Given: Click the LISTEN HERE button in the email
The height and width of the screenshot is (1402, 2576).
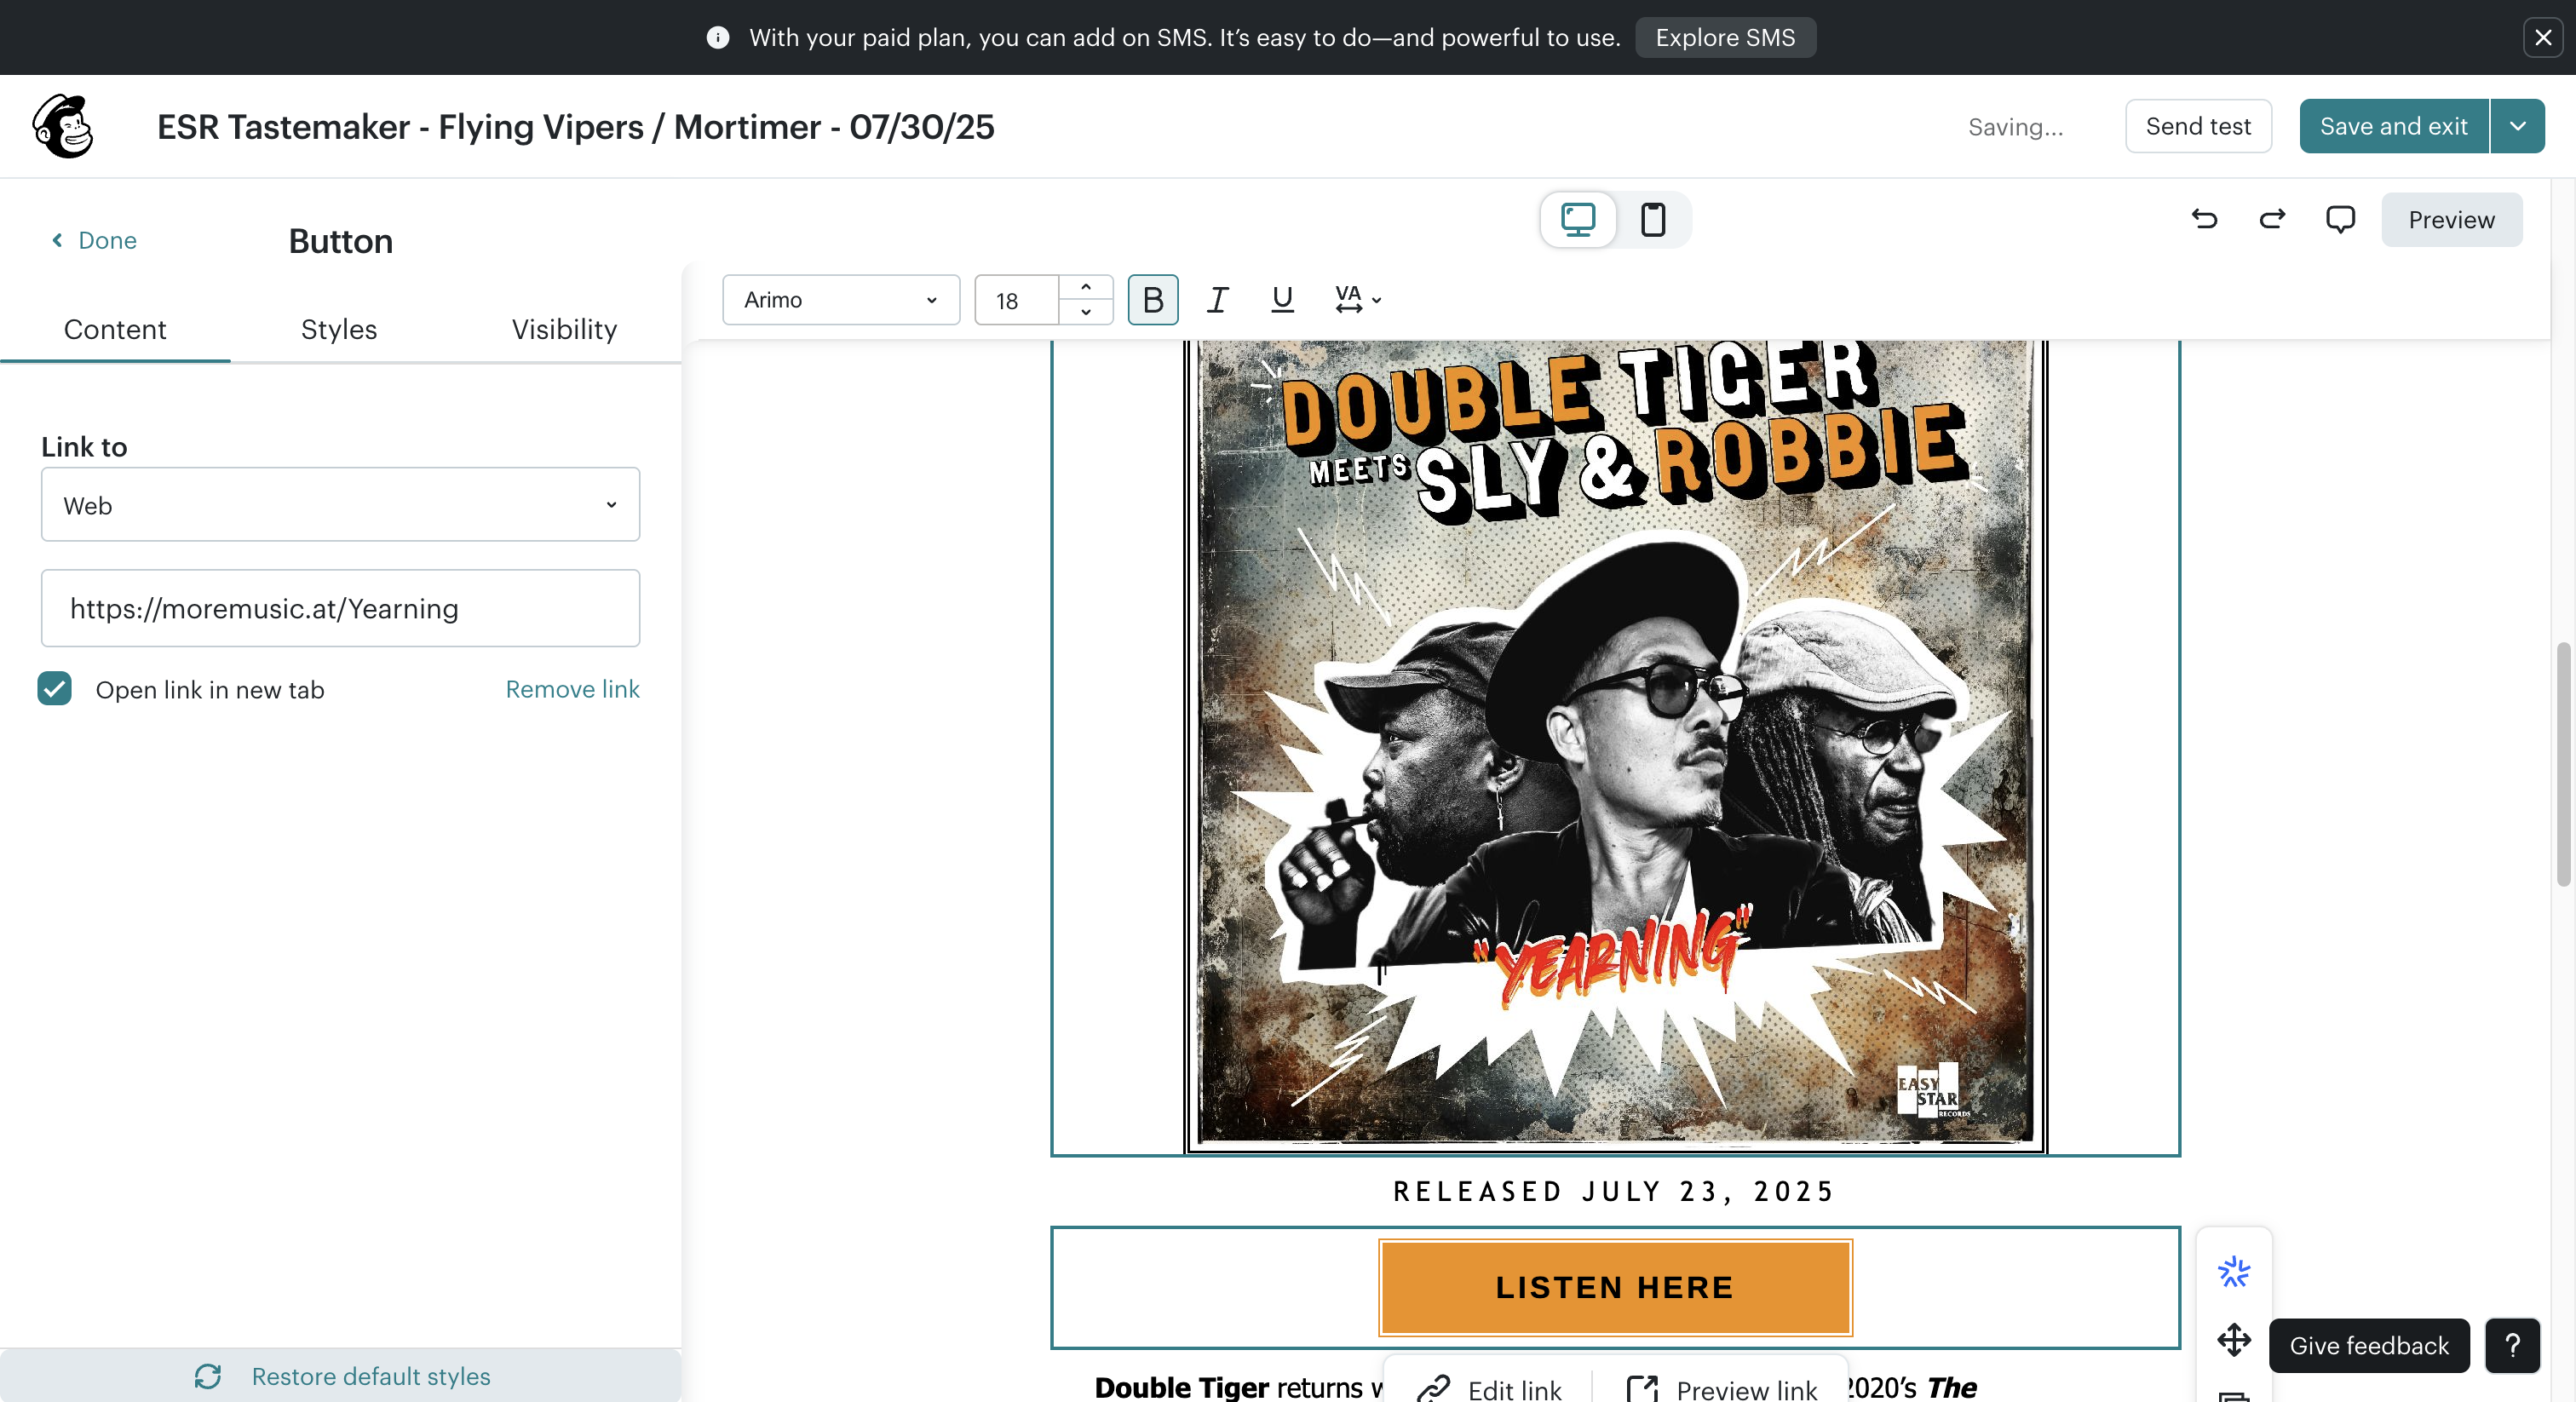Looking at the screenshot, I should point(1615,1287).
